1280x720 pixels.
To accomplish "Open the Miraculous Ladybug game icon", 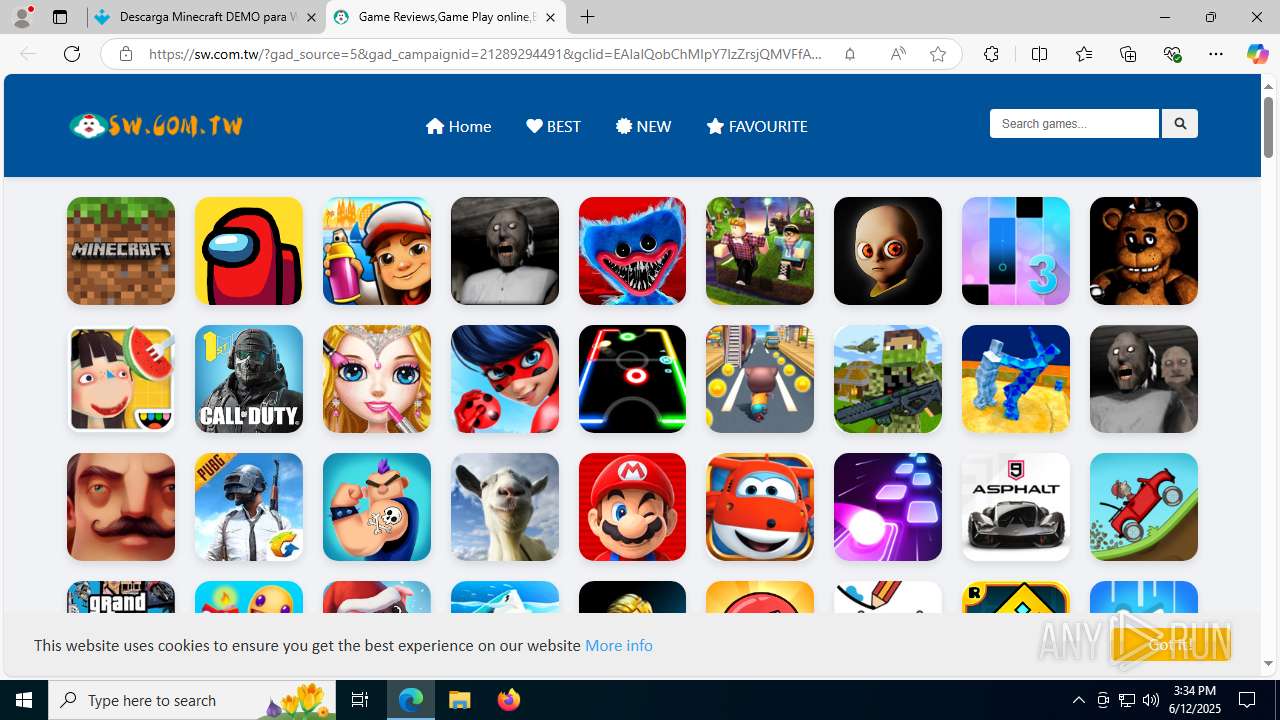I will 505,379.
